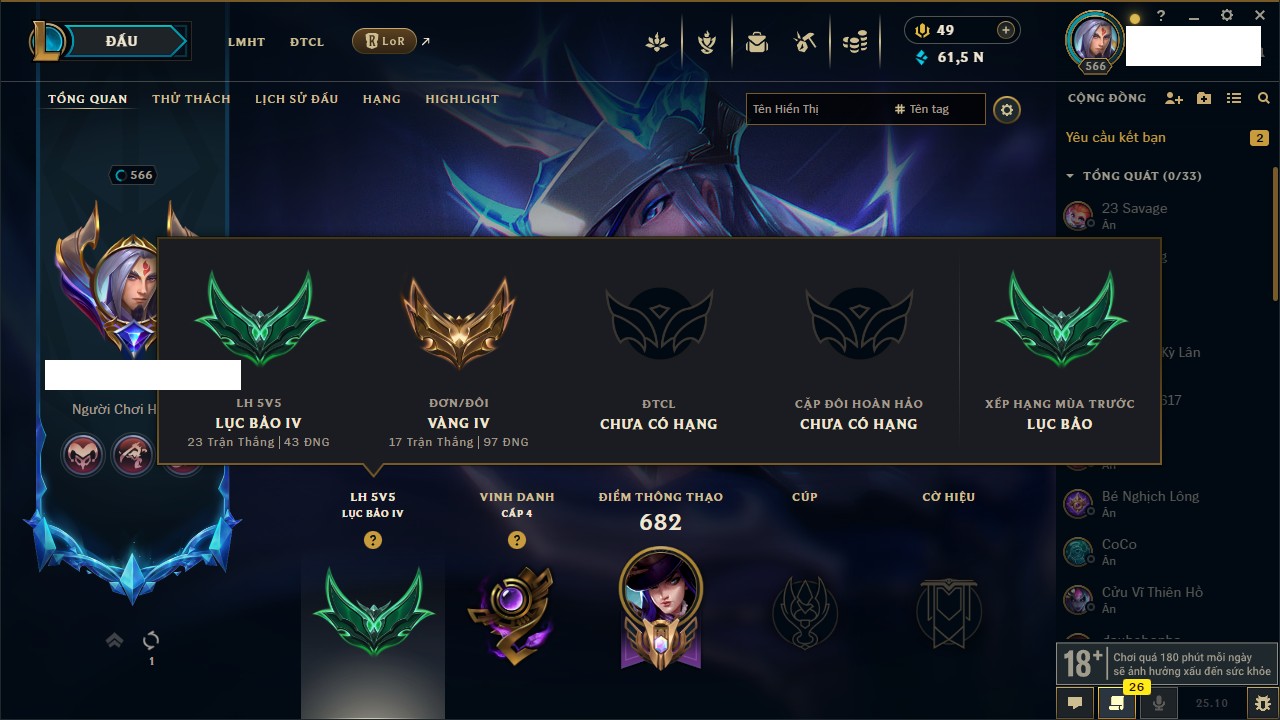This screenshot has width=1280, height=720.
Task: Click the help icon above LH 5V5 rank
Action: pyautogui.click(x=373, y=540)
